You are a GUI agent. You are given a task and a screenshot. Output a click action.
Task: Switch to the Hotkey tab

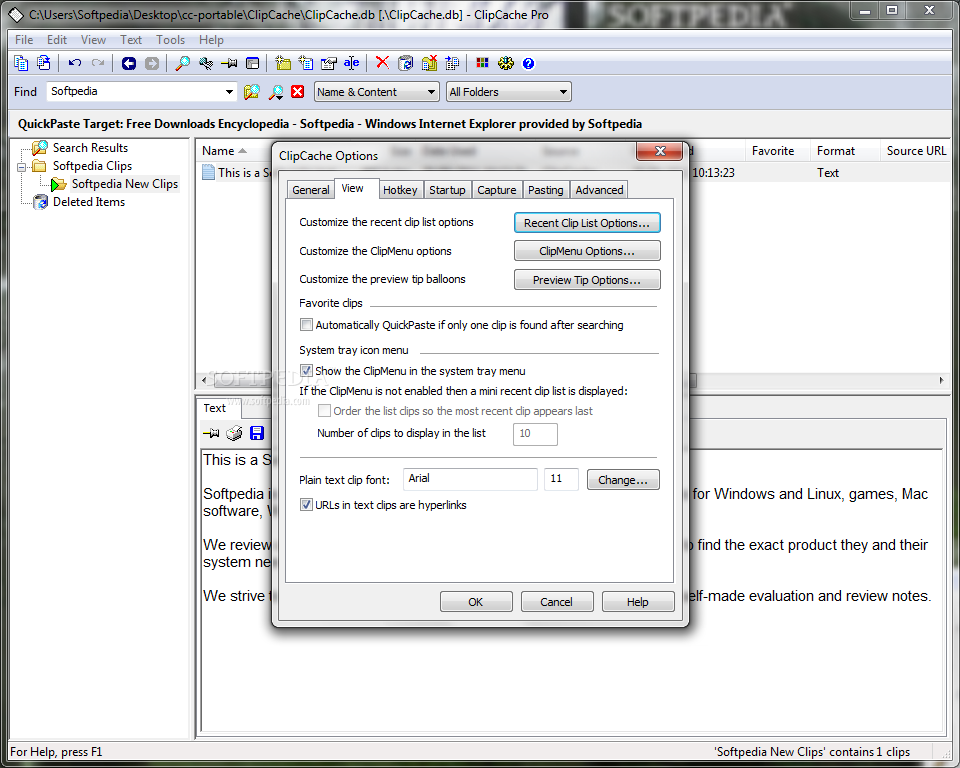tap(400, 190)
